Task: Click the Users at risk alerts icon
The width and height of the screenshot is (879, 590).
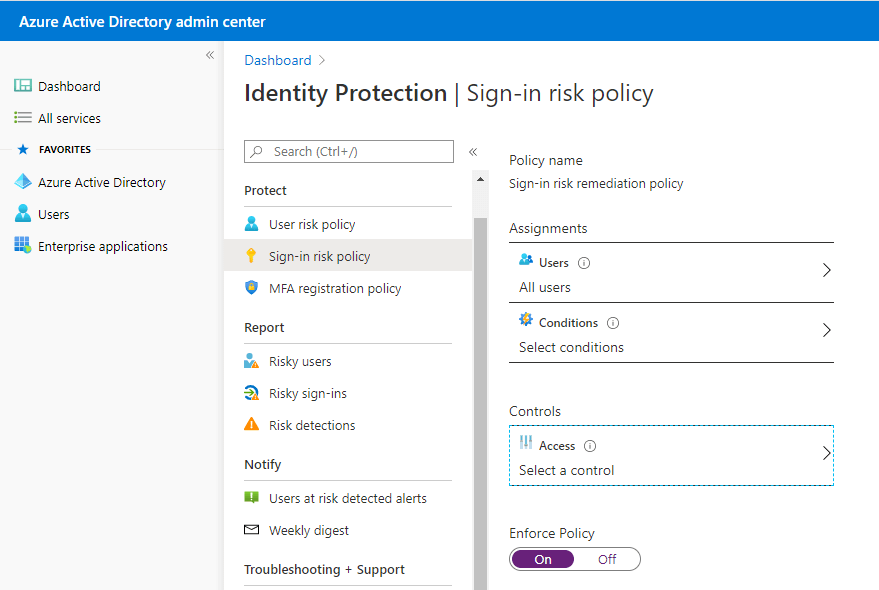Action: pyautogui.click(x=252, y=497)
